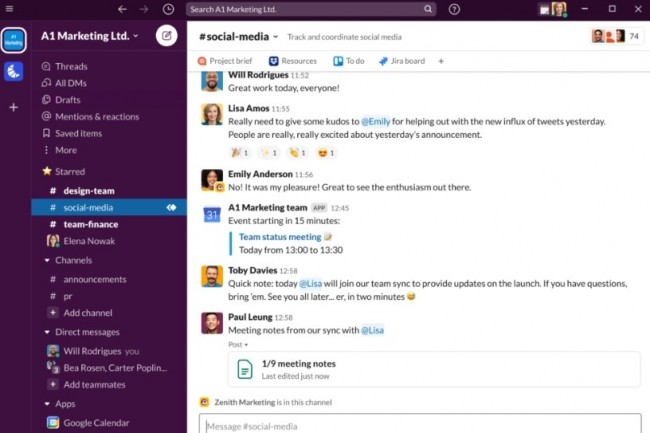
Task: Open Will Rodrigues direct message
Action: (x=93, y=351)
